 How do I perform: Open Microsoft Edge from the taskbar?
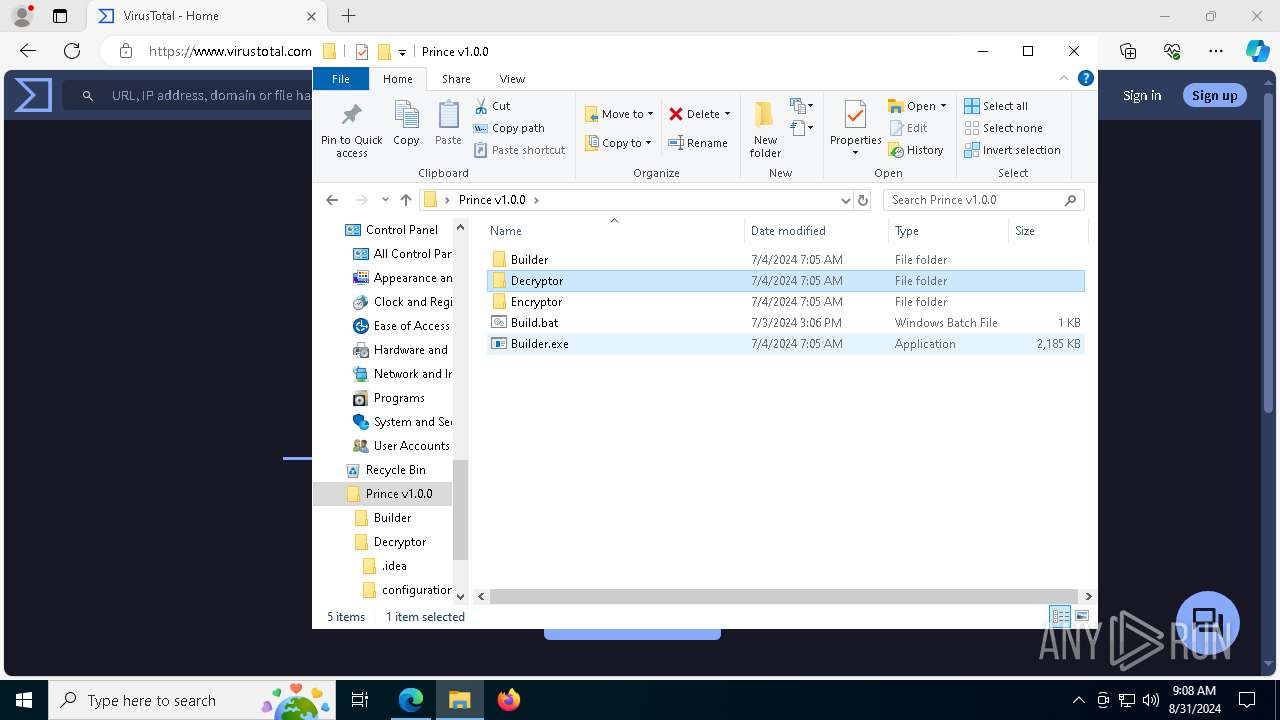point(411,700)
